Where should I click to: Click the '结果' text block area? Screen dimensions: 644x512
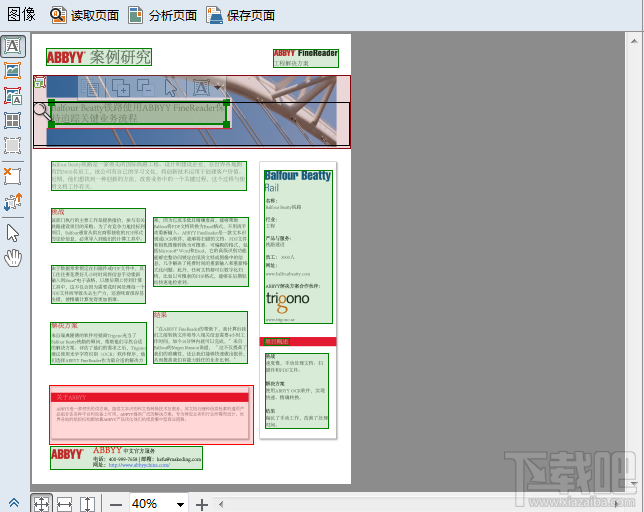(200, 338)
